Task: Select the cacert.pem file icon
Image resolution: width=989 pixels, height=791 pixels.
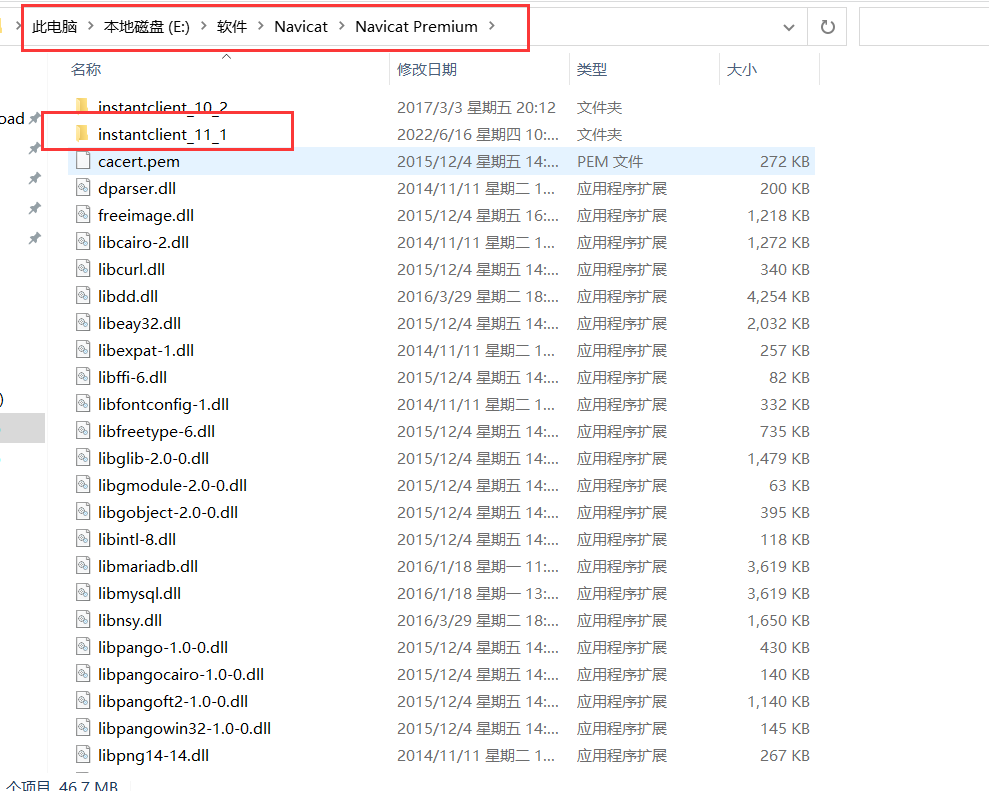Action: [x=83, y=160]
